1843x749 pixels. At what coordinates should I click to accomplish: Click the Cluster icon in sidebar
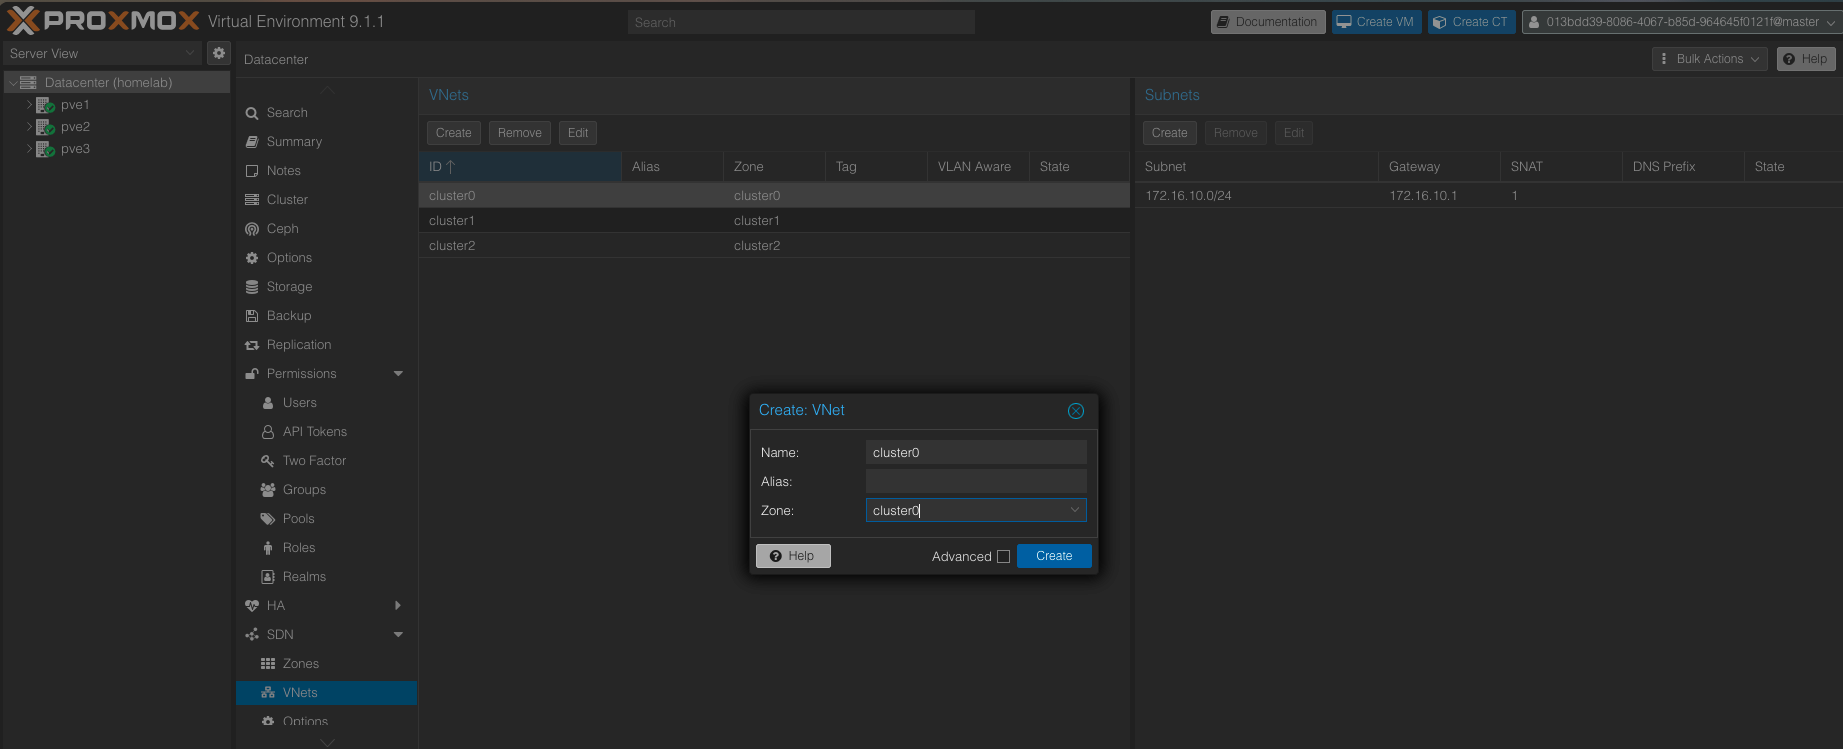[x=252, y=200]
